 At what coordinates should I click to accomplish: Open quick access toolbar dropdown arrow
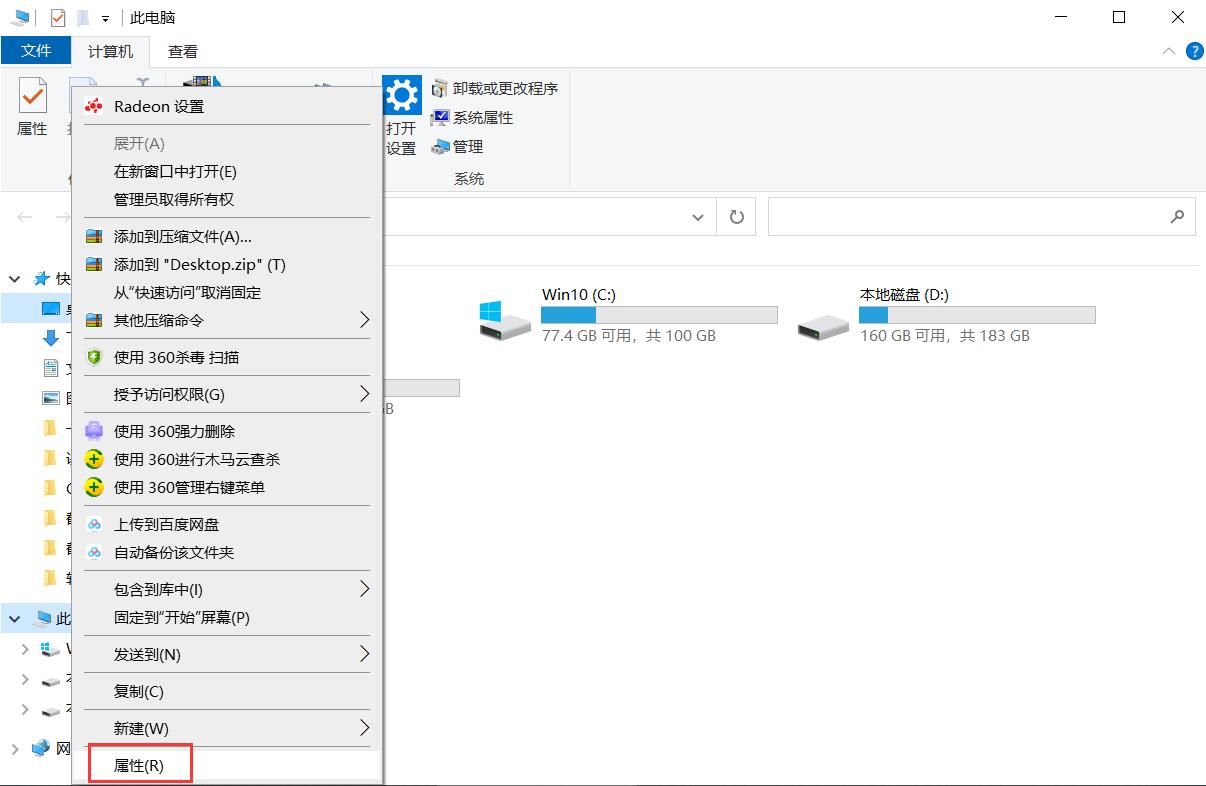pyautogui.click(x=104, y=17)
